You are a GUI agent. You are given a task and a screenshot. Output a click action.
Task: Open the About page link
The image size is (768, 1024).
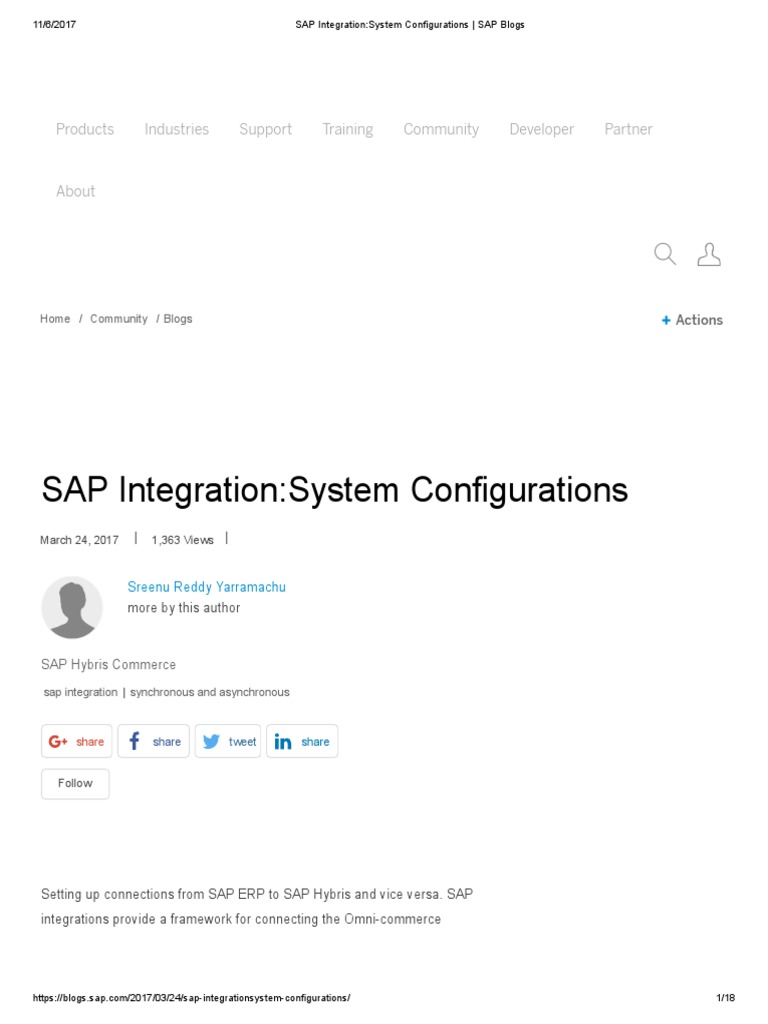pos(76,191)
